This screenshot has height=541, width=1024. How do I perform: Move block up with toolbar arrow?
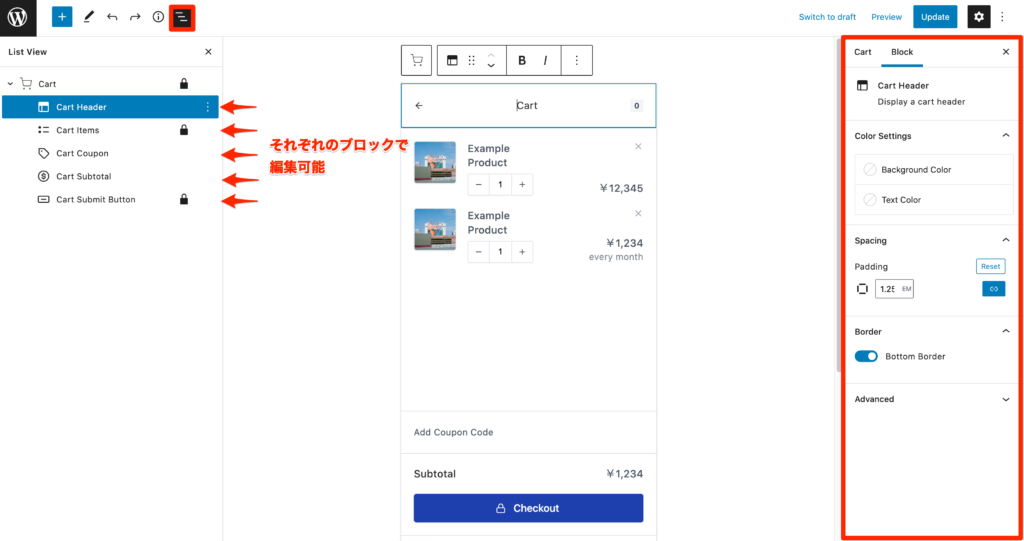coord(491,54)
